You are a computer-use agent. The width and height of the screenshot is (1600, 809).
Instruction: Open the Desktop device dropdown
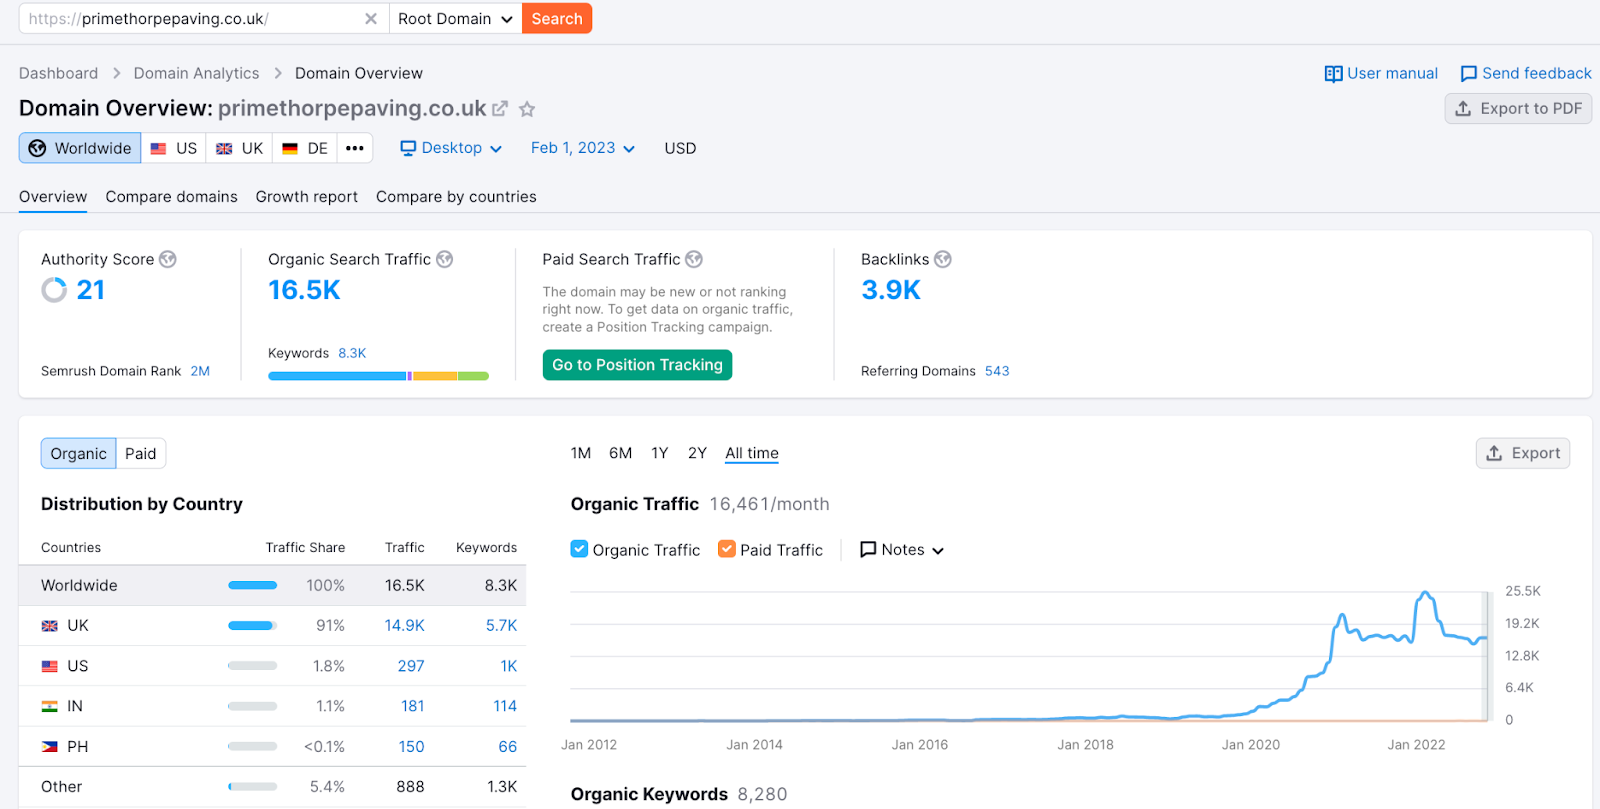coord(451,148)
